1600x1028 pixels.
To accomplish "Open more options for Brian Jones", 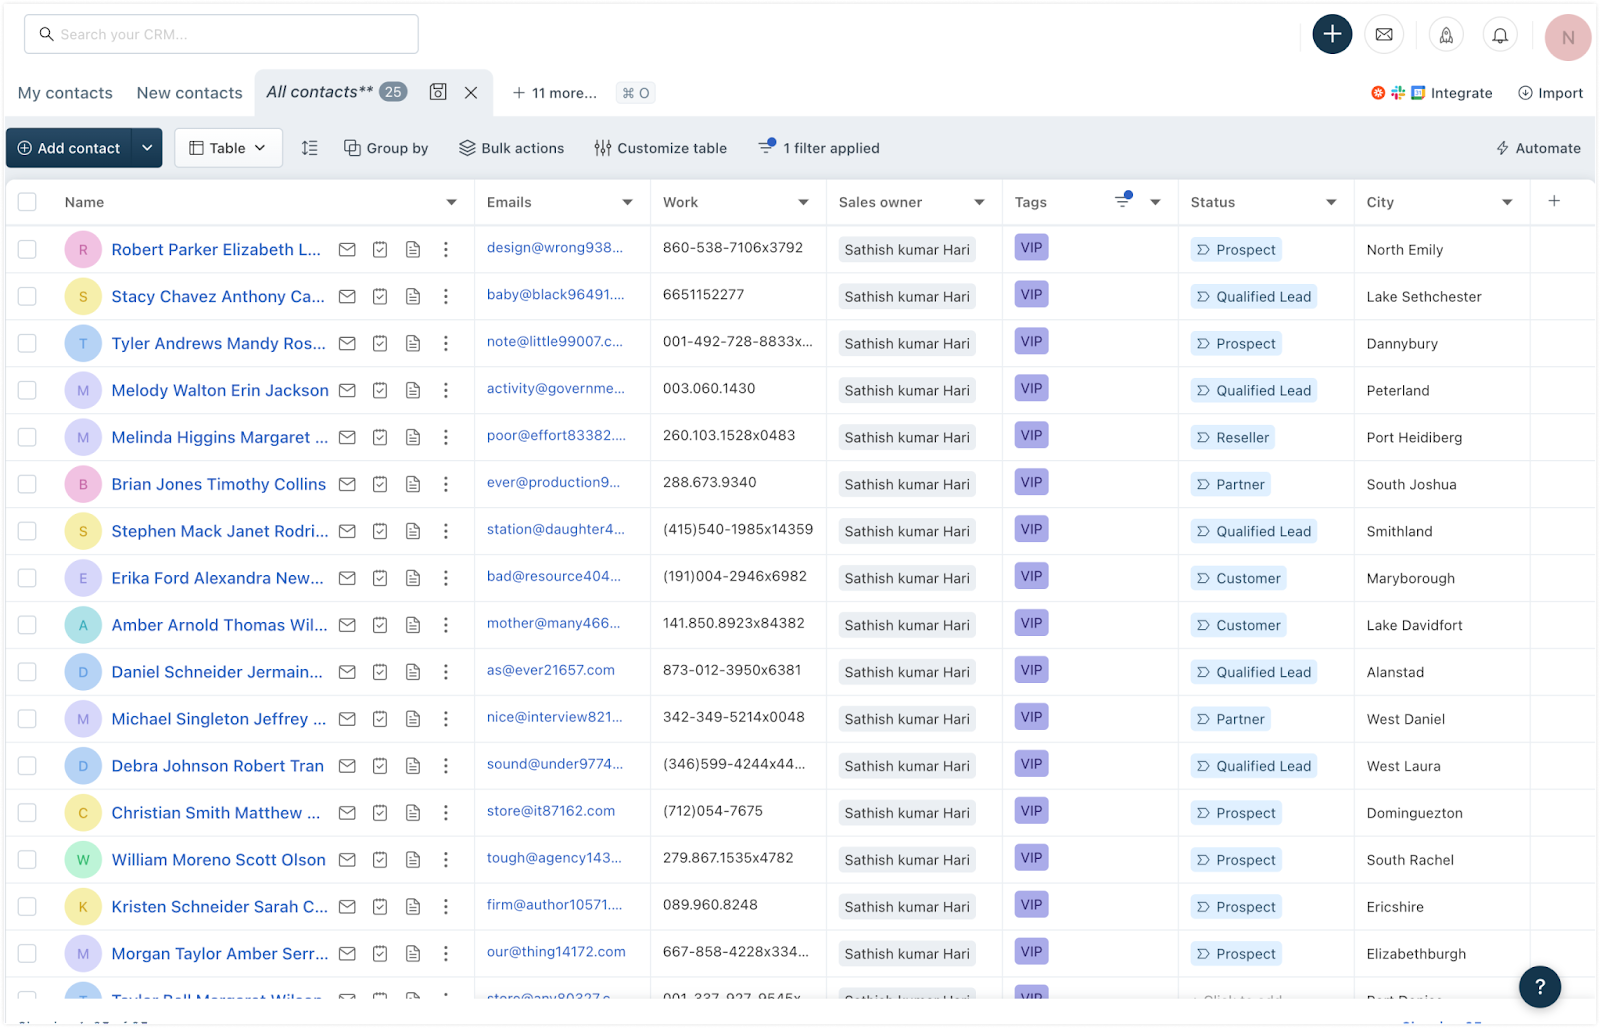I will click(x=446, y=484).
